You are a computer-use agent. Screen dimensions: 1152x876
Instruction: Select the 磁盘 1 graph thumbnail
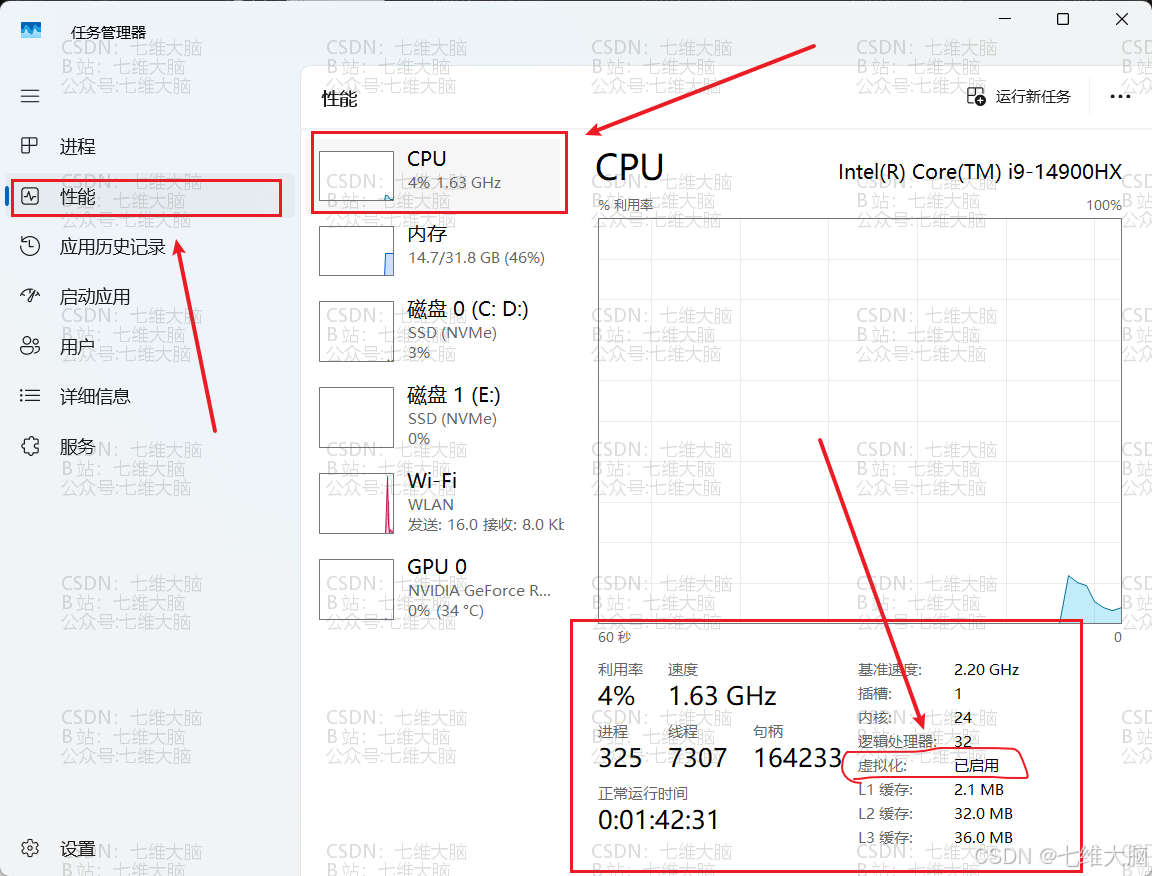(x=356, y=417)
